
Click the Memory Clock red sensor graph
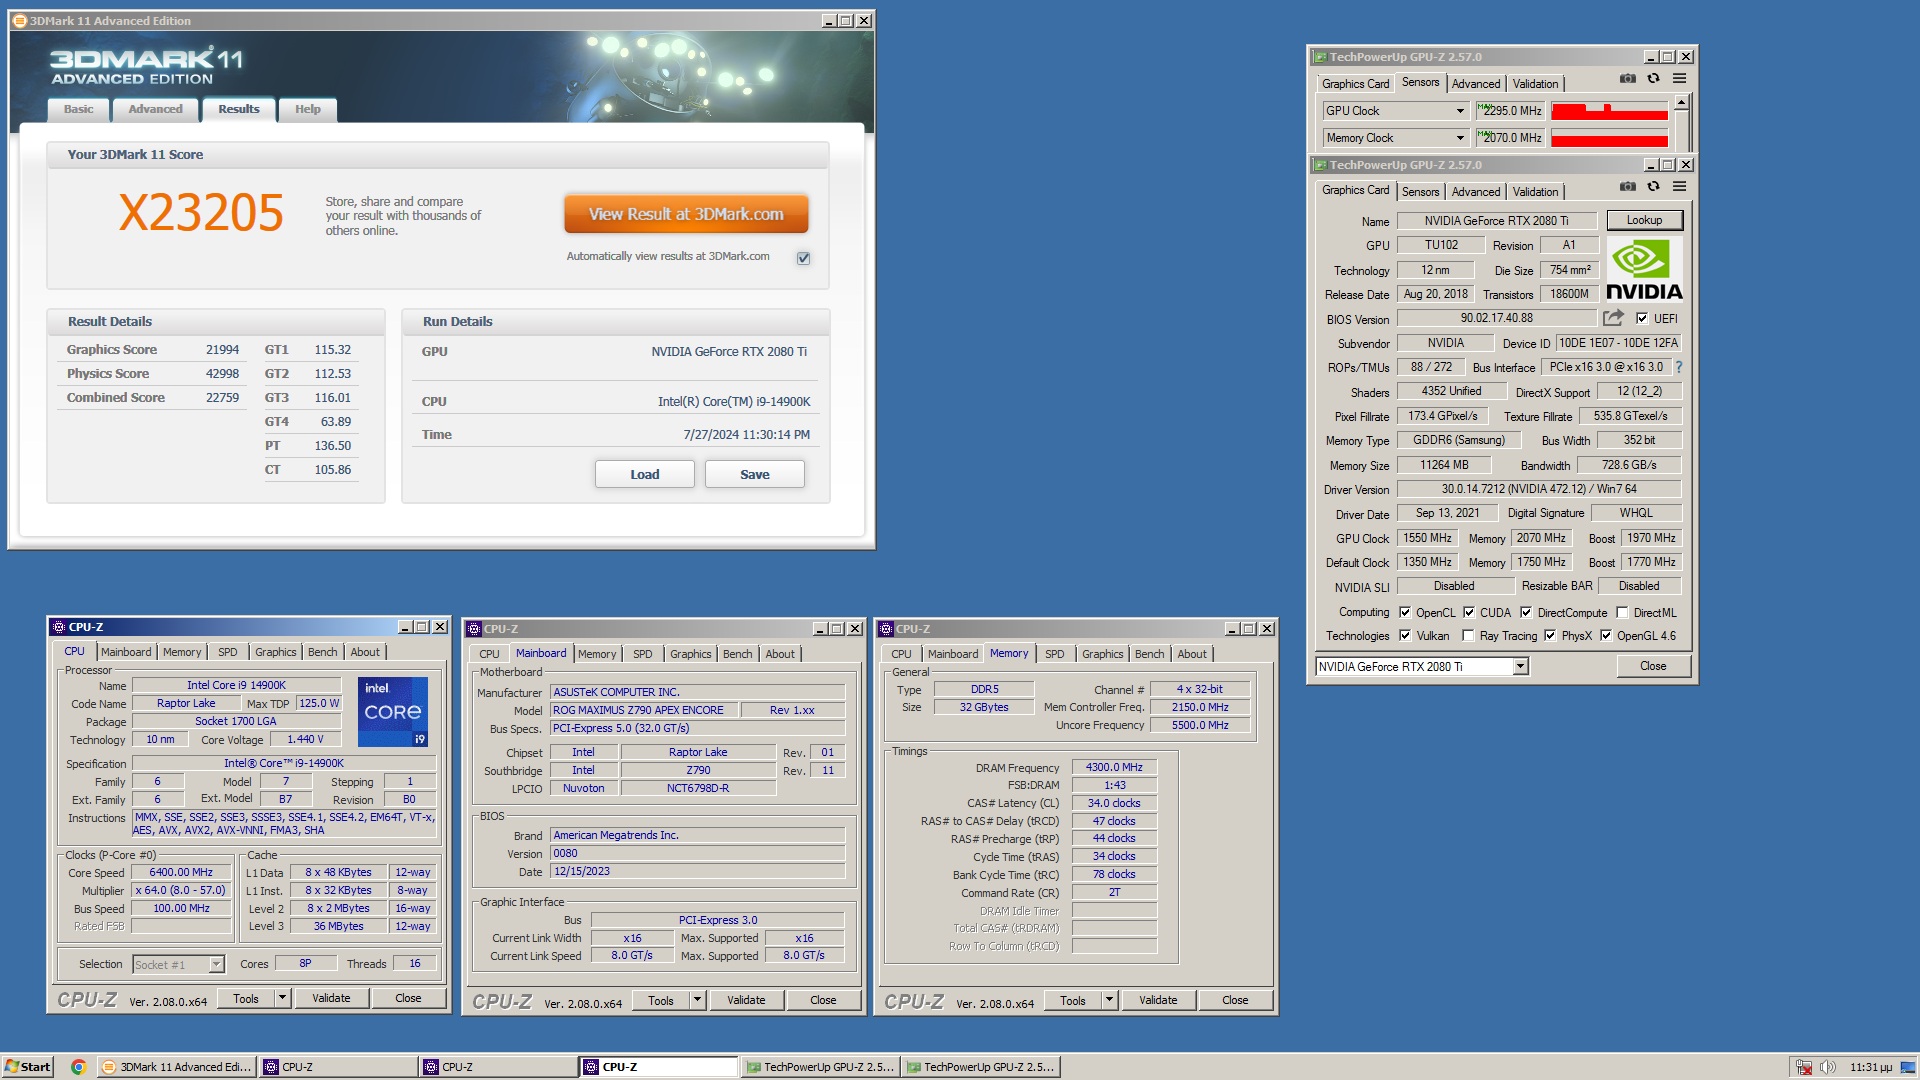1609,138
